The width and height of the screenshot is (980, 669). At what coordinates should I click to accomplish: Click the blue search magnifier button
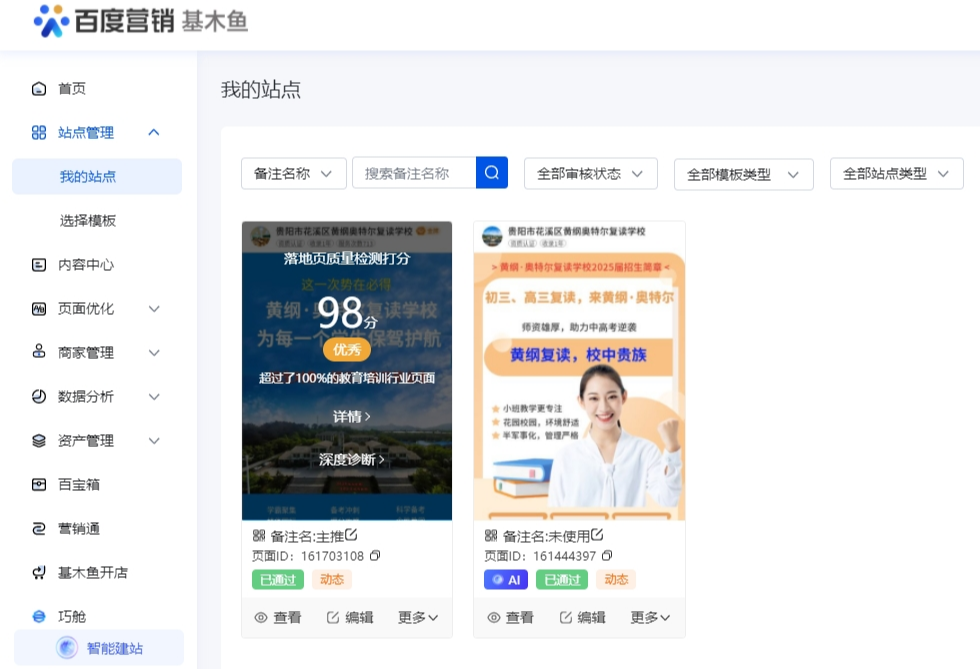point(492,173)
